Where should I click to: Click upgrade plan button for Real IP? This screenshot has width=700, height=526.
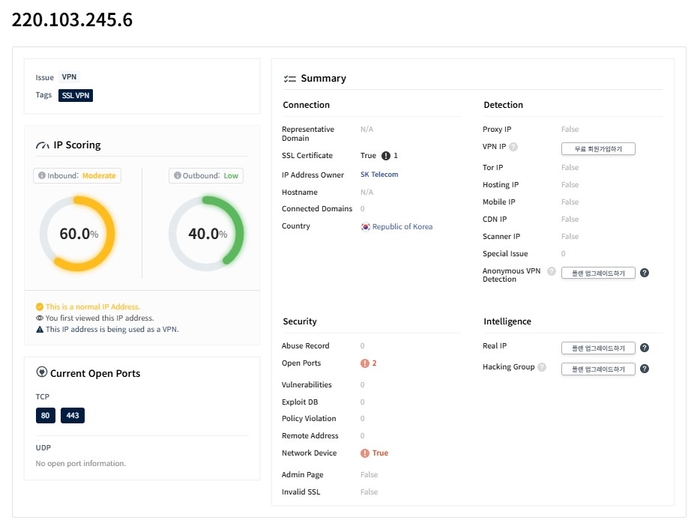[x=598, y=348]
